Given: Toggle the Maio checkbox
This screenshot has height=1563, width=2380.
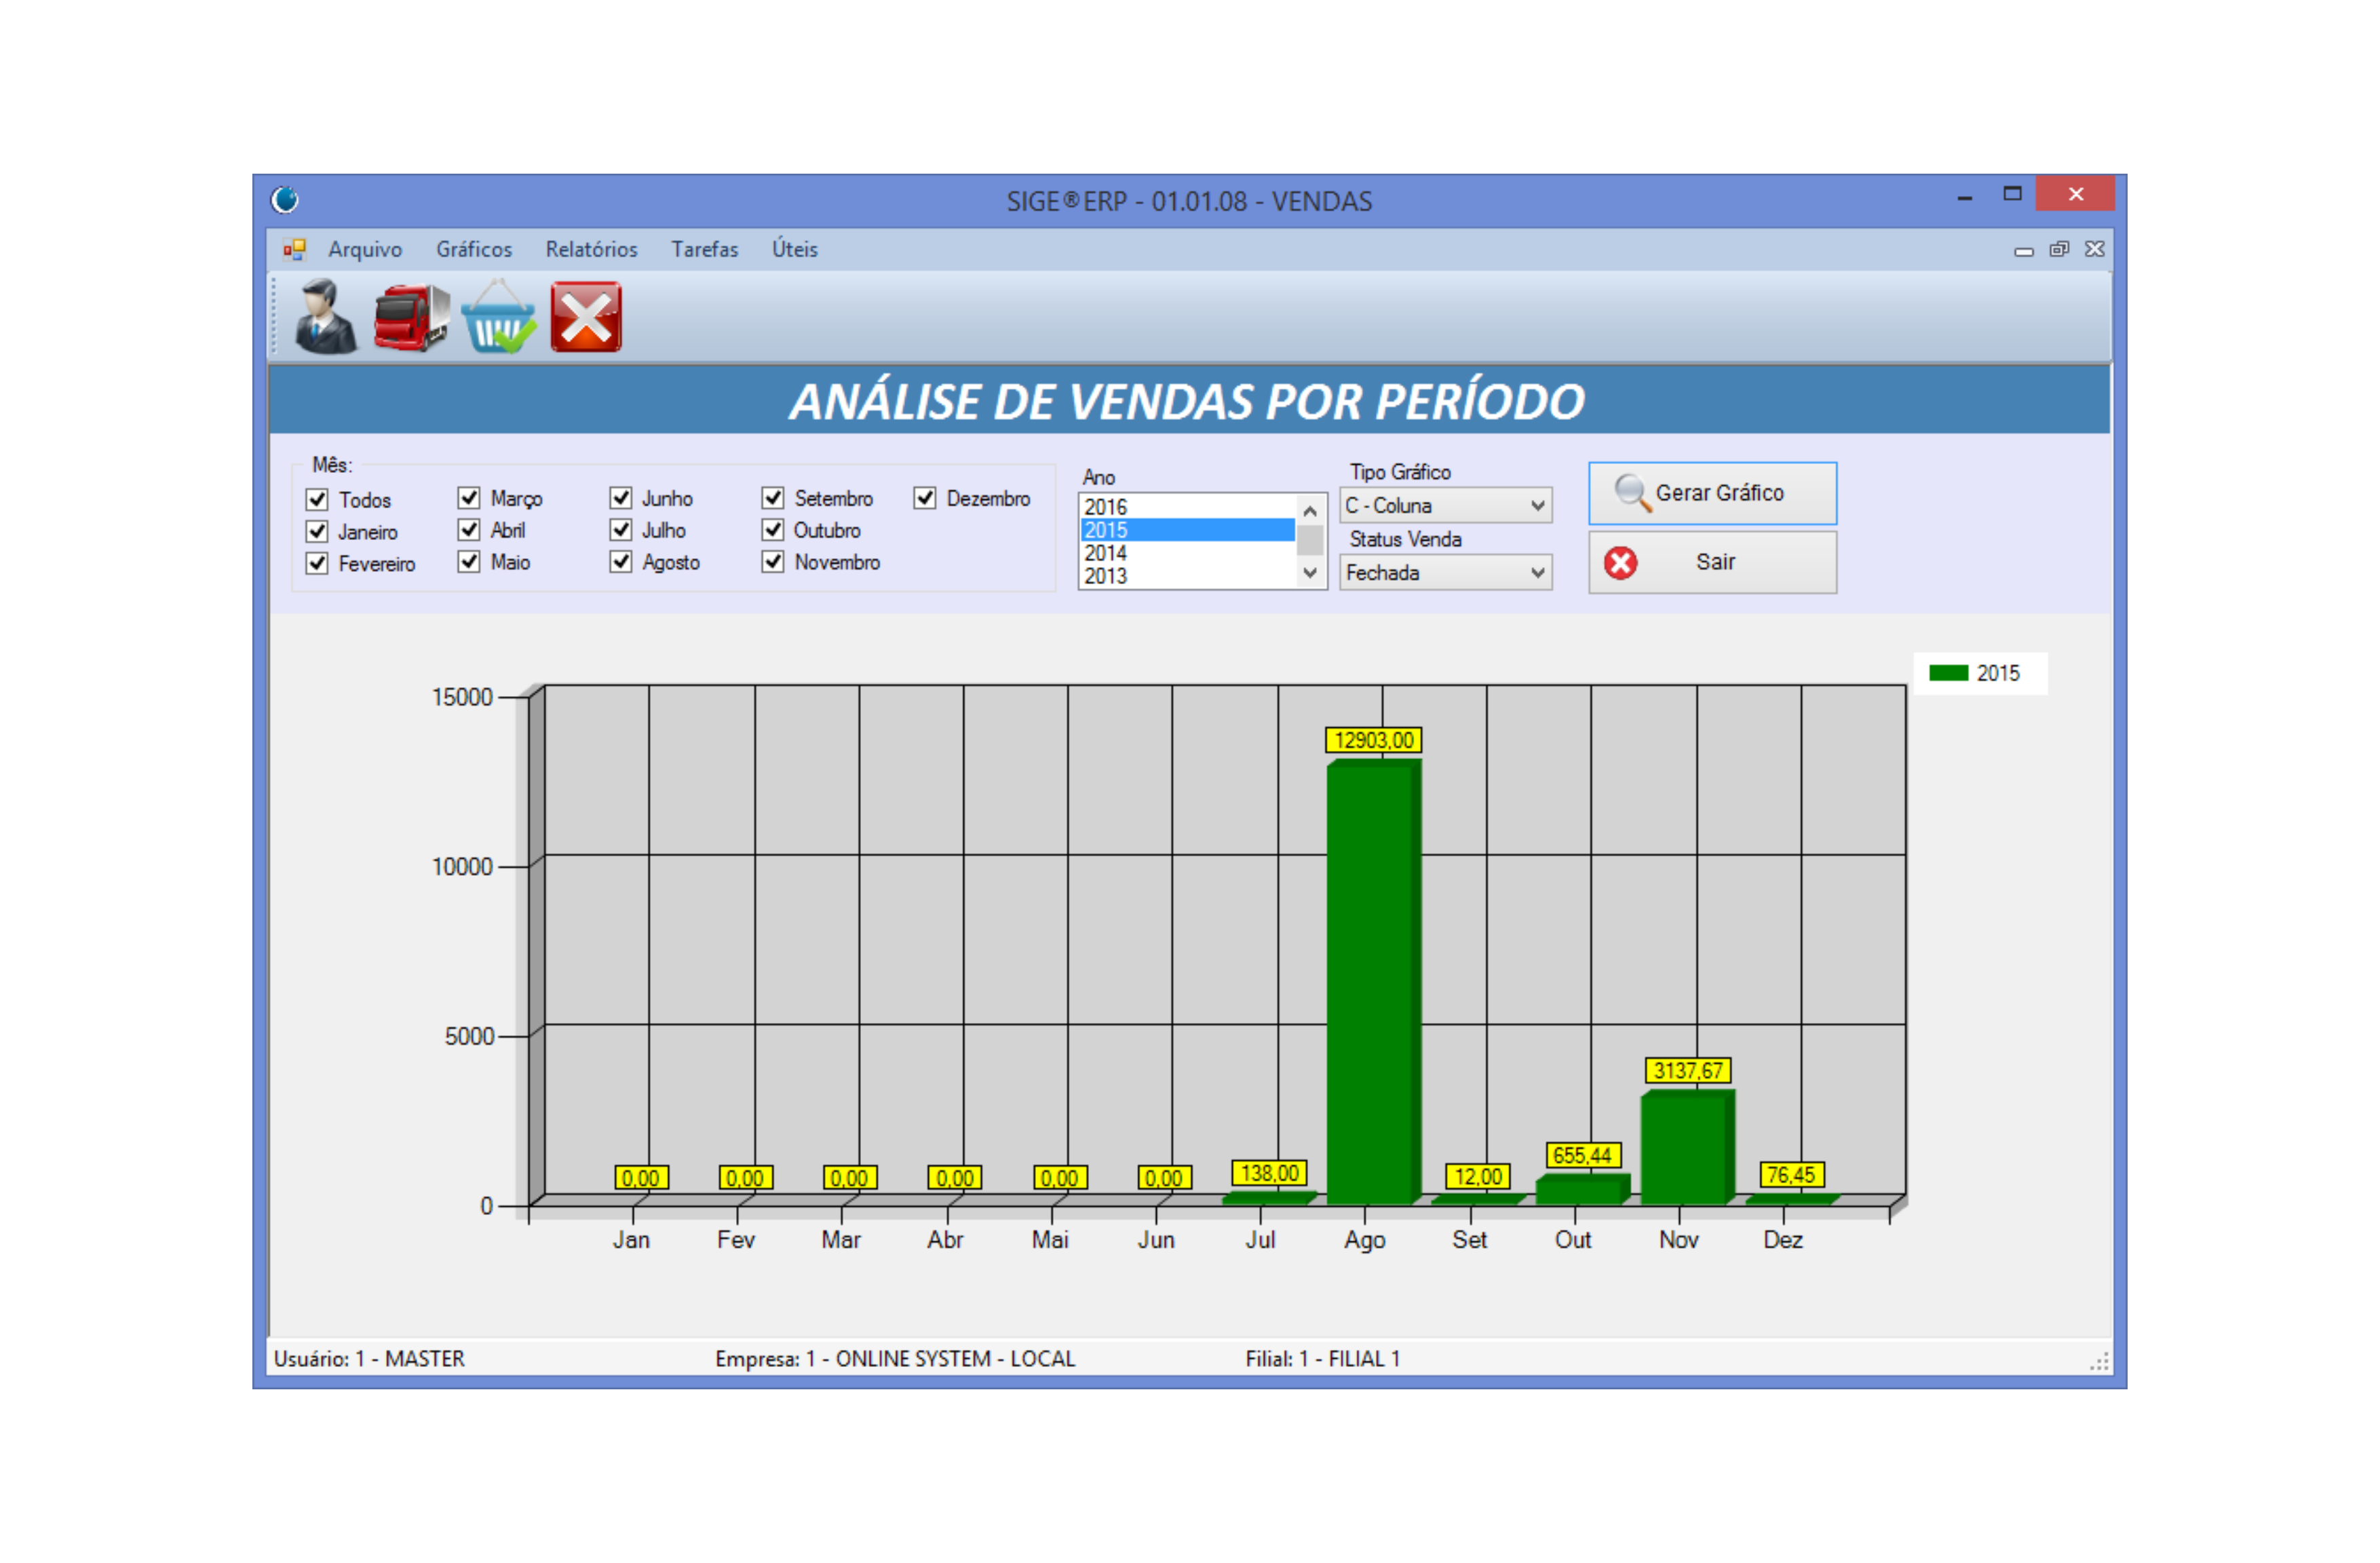Looking at the screenshot, I should point(469,561).
